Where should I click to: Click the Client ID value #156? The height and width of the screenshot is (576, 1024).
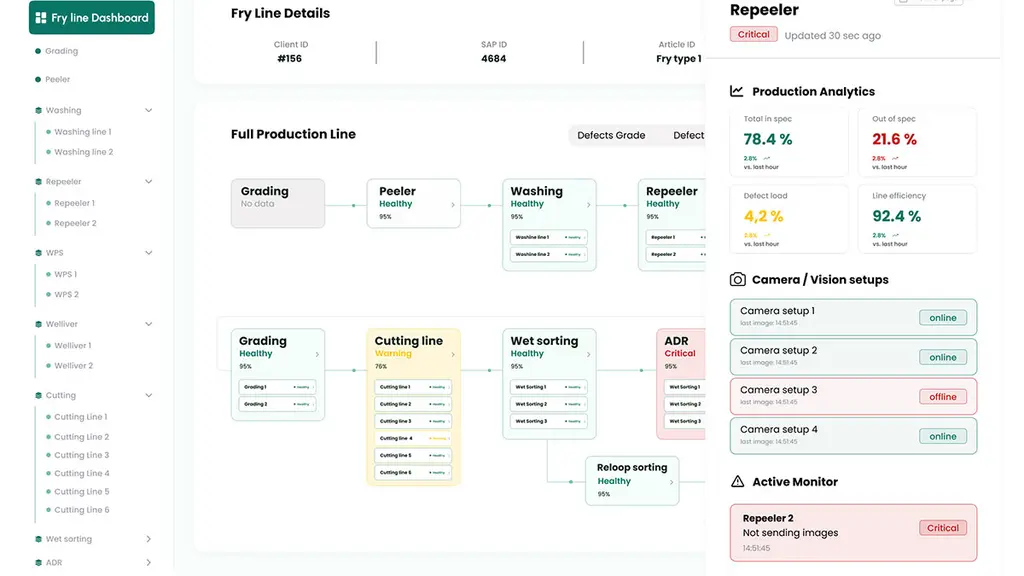point(290,59)
